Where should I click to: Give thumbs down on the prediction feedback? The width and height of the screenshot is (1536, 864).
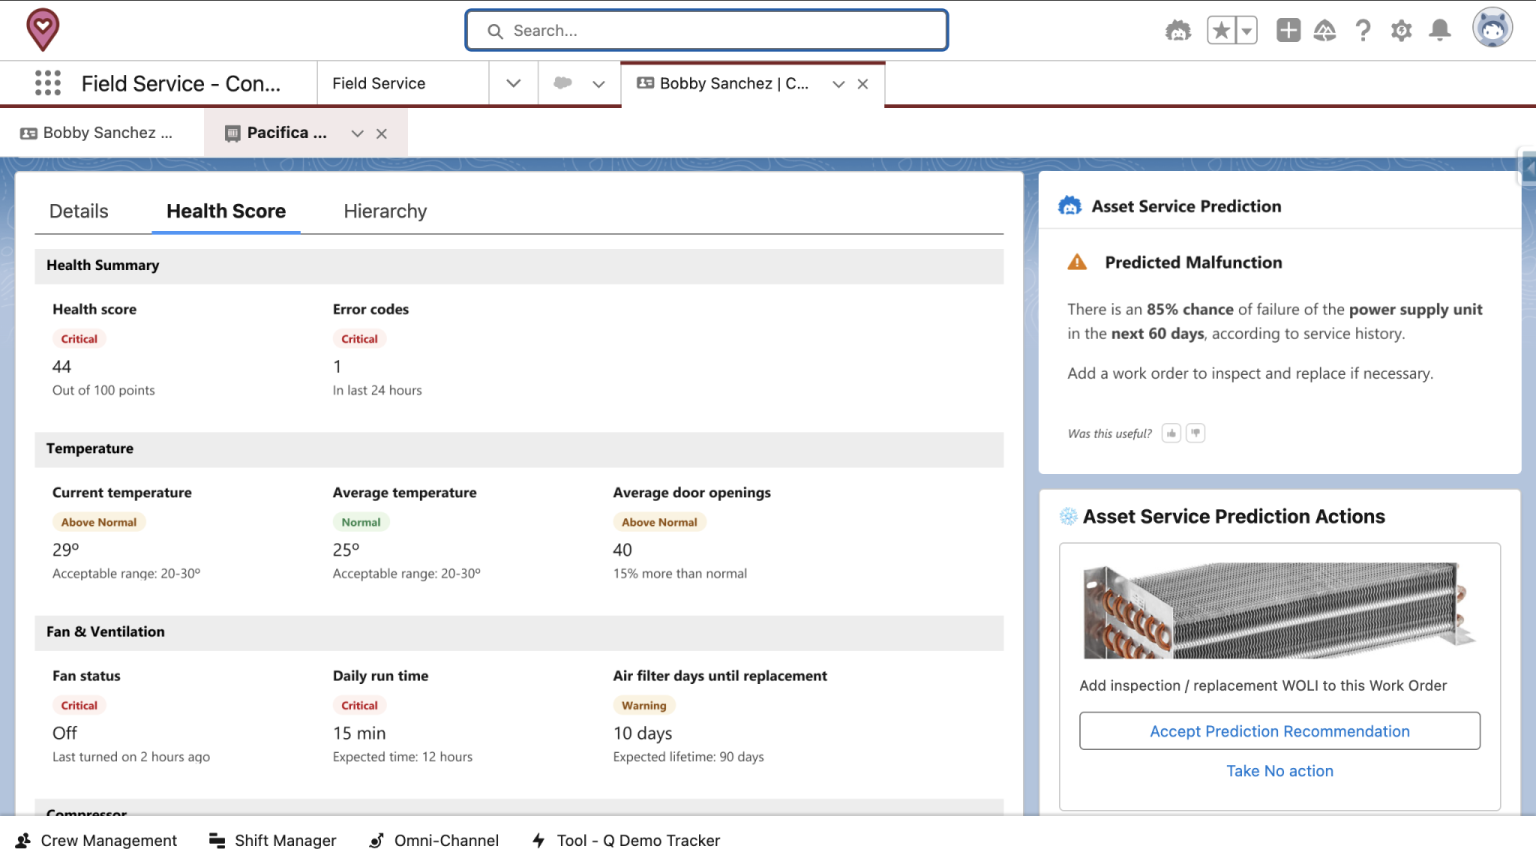[x=1195, y=432]
